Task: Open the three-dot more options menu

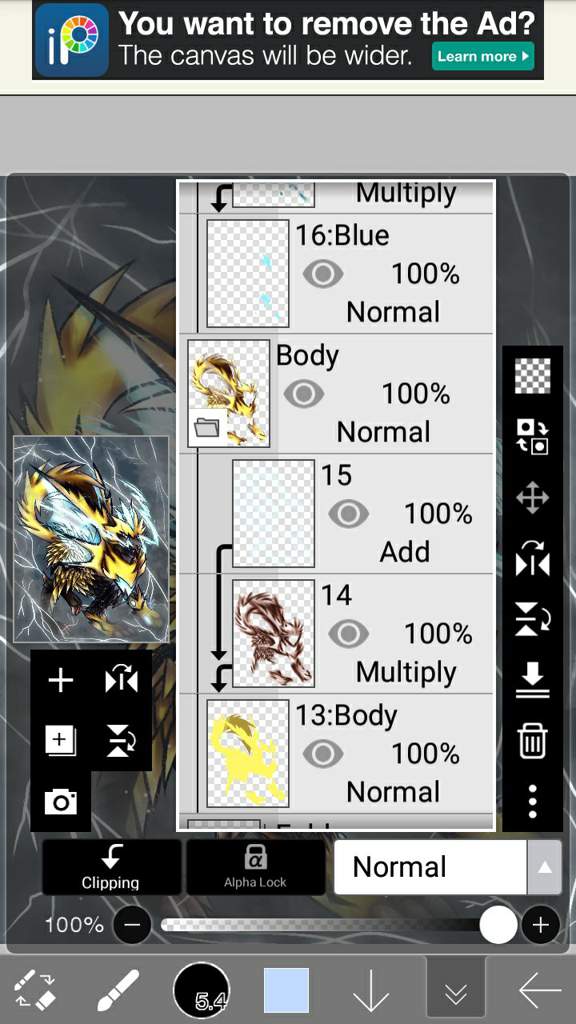Action: pyautogui.click(x=532, y=802)
